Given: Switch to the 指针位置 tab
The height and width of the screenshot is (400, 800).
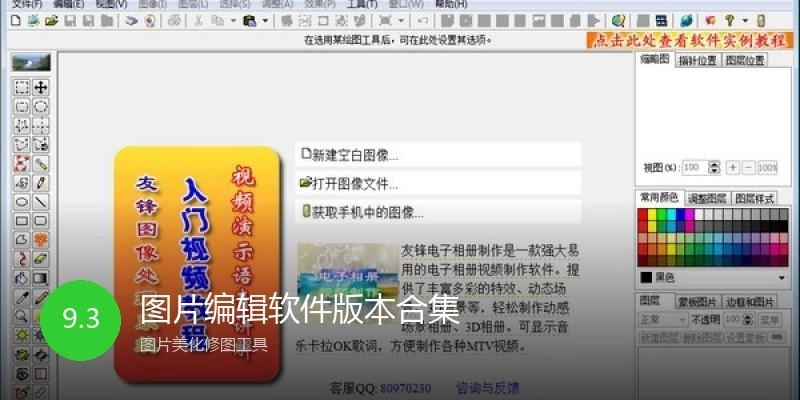Looking at the screenshot, I should click(697, 60).
